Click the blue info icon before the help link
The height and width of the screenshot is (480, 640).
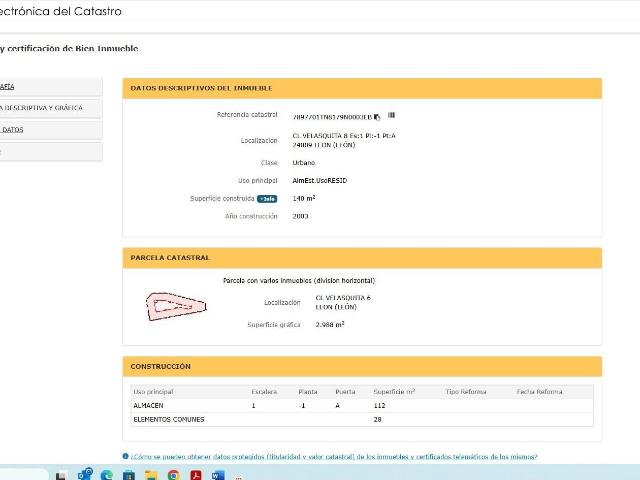click(x=125, y=456)
